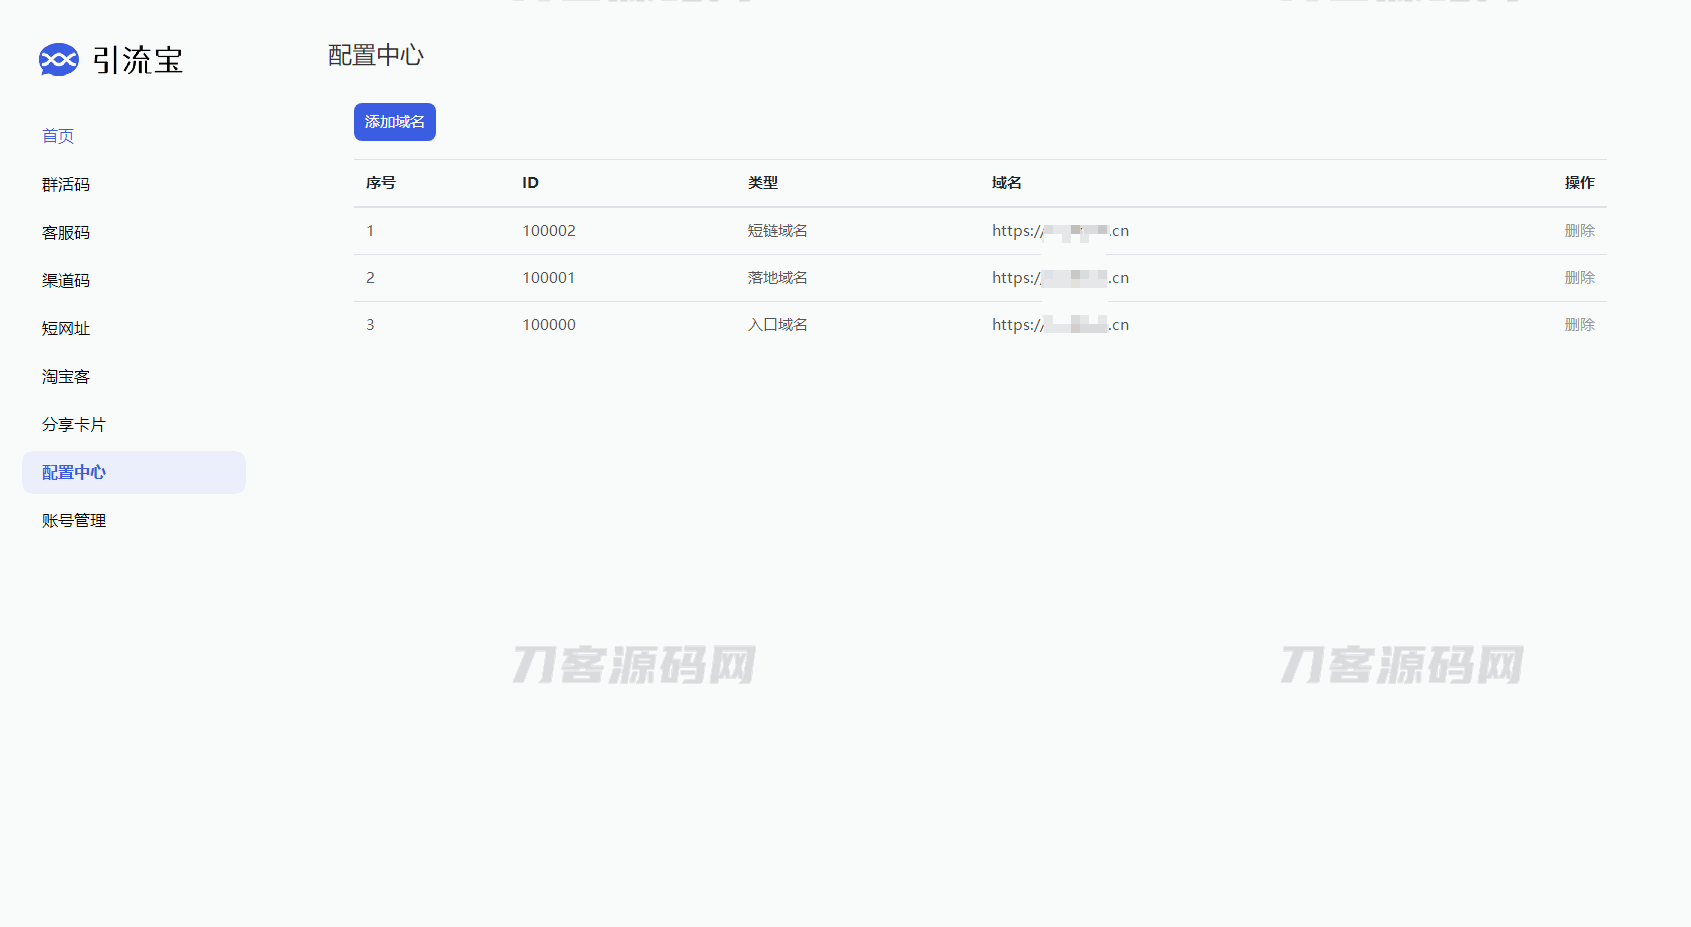The image size is (1691, 927).
Task: Click the active 配置中心 menu item
Action: [x=74, y=473]
